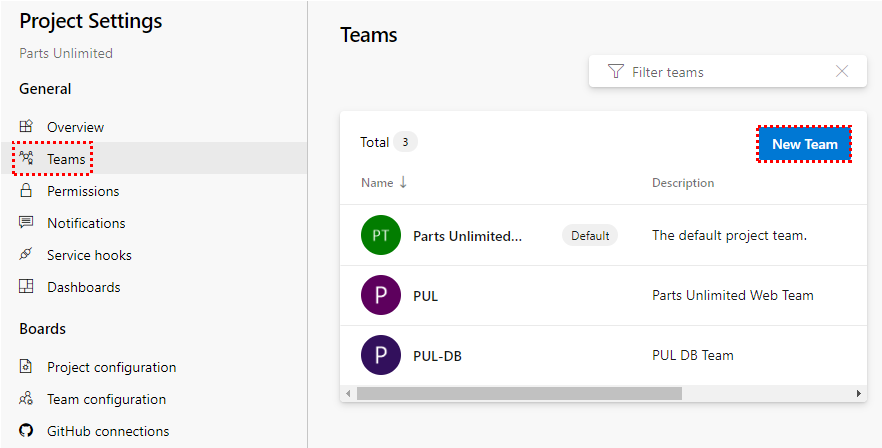Open the Parts Unlimited... team link

pos(467,236)
